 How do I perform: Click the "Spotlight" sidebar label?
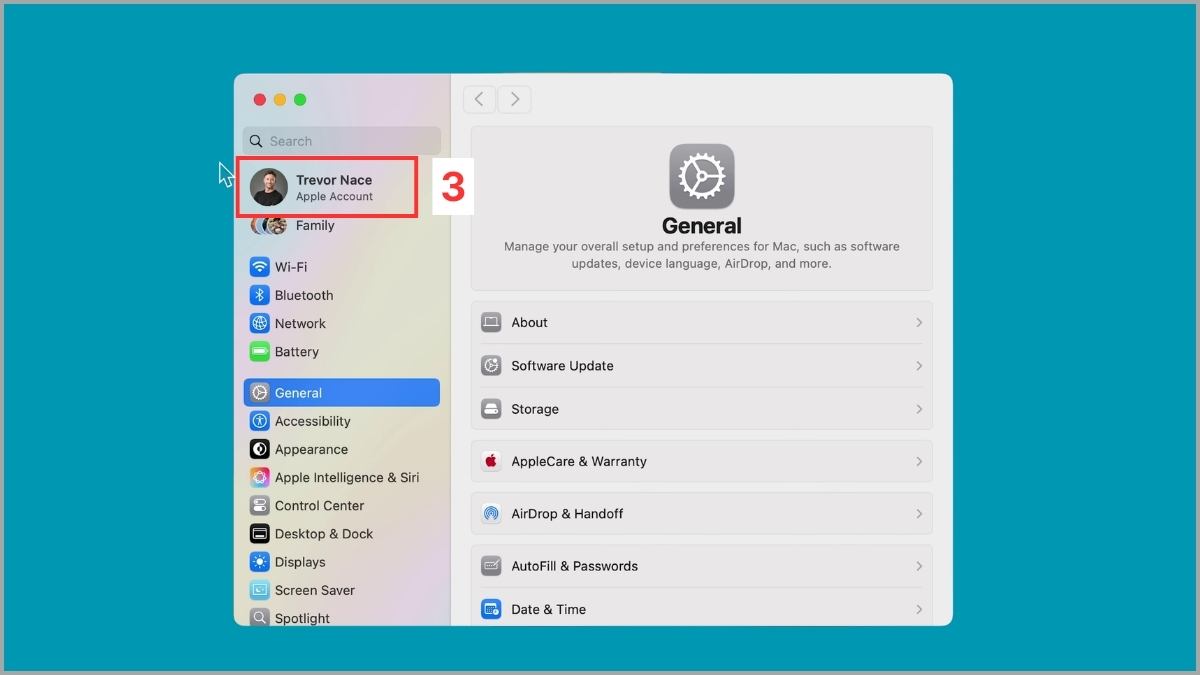coord(302,618)
